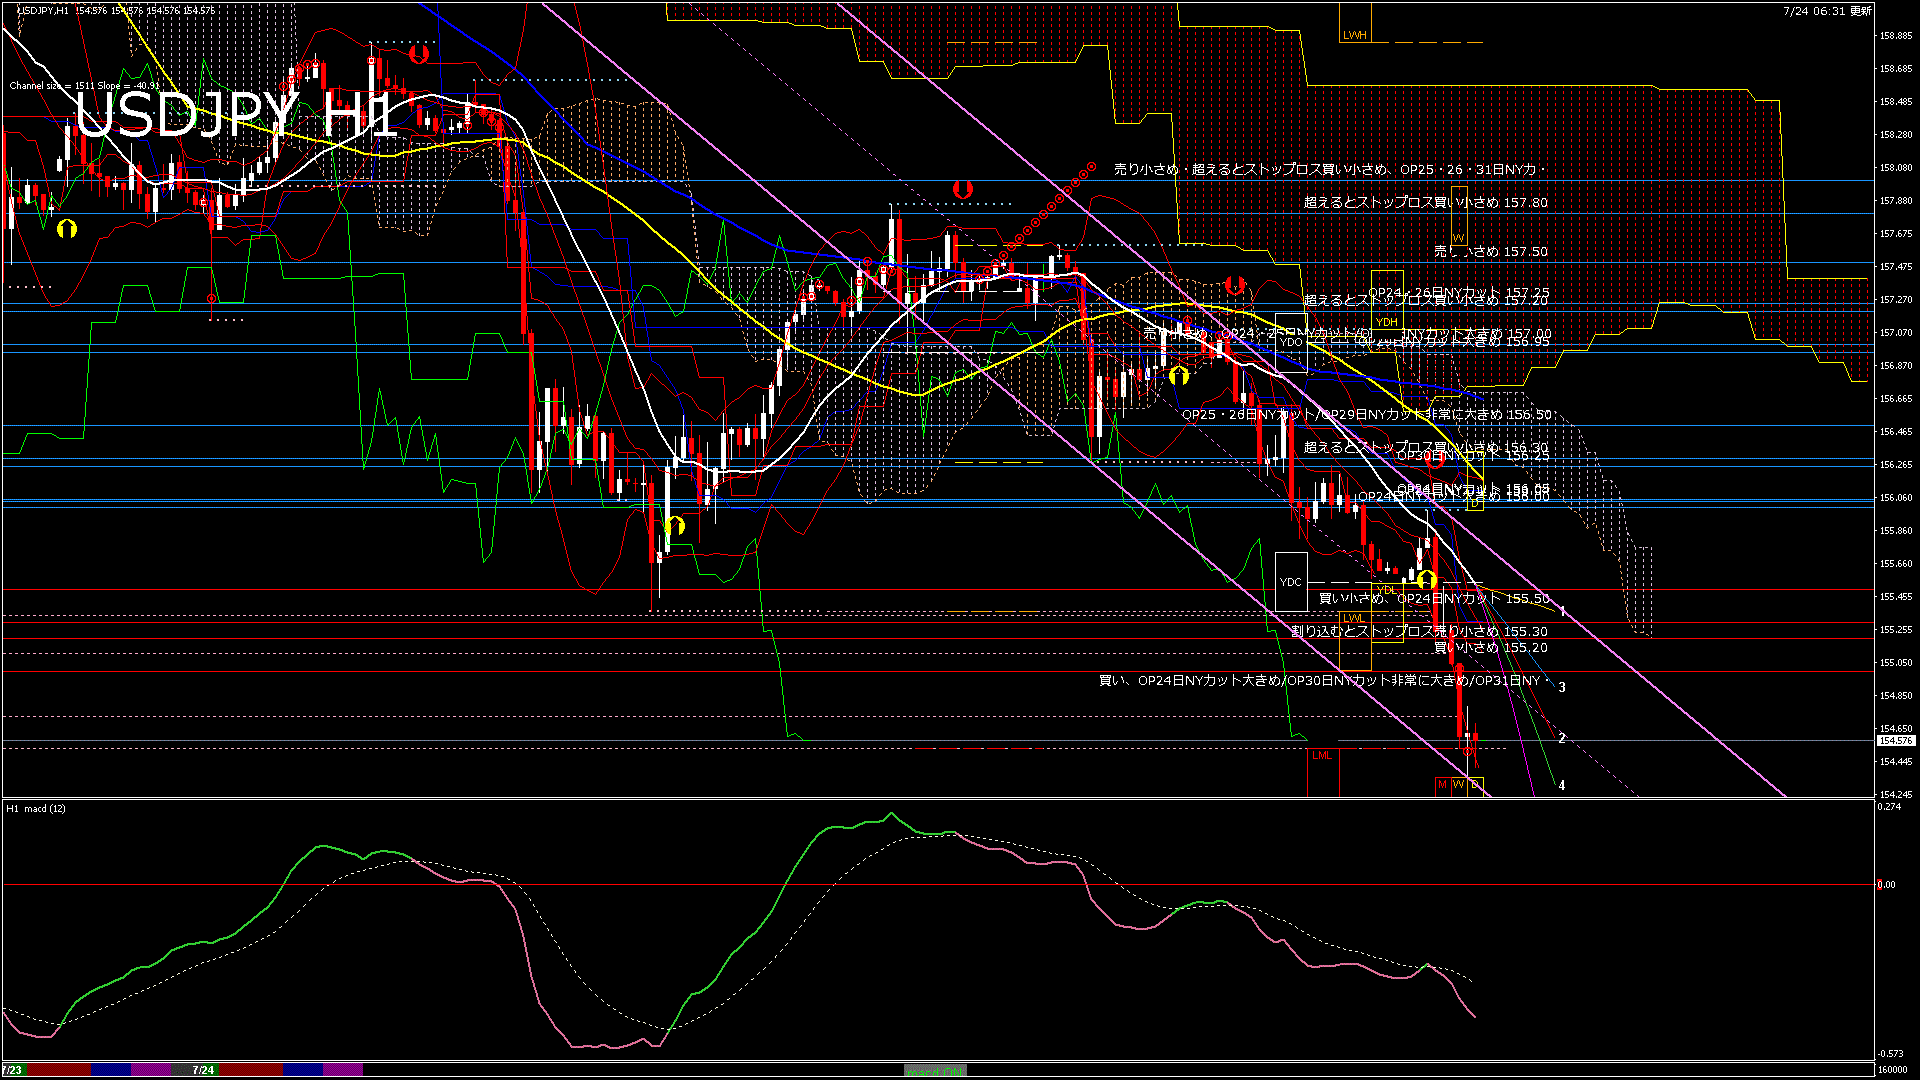Image resolution: width=1920 pixels, height=1080 pixels.
Task: Click the M timeframe box
Action: pyautogui.click(x=1442, y=785)
